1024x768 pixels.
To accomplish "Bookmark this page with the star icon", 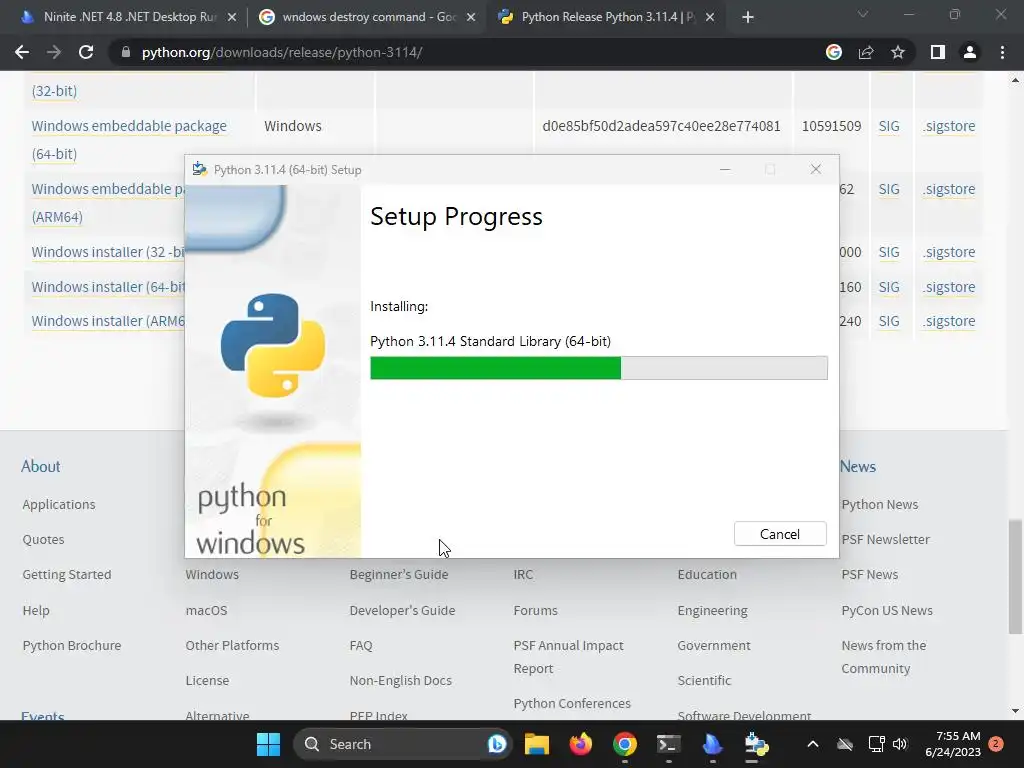I will (x=898, y=52).
